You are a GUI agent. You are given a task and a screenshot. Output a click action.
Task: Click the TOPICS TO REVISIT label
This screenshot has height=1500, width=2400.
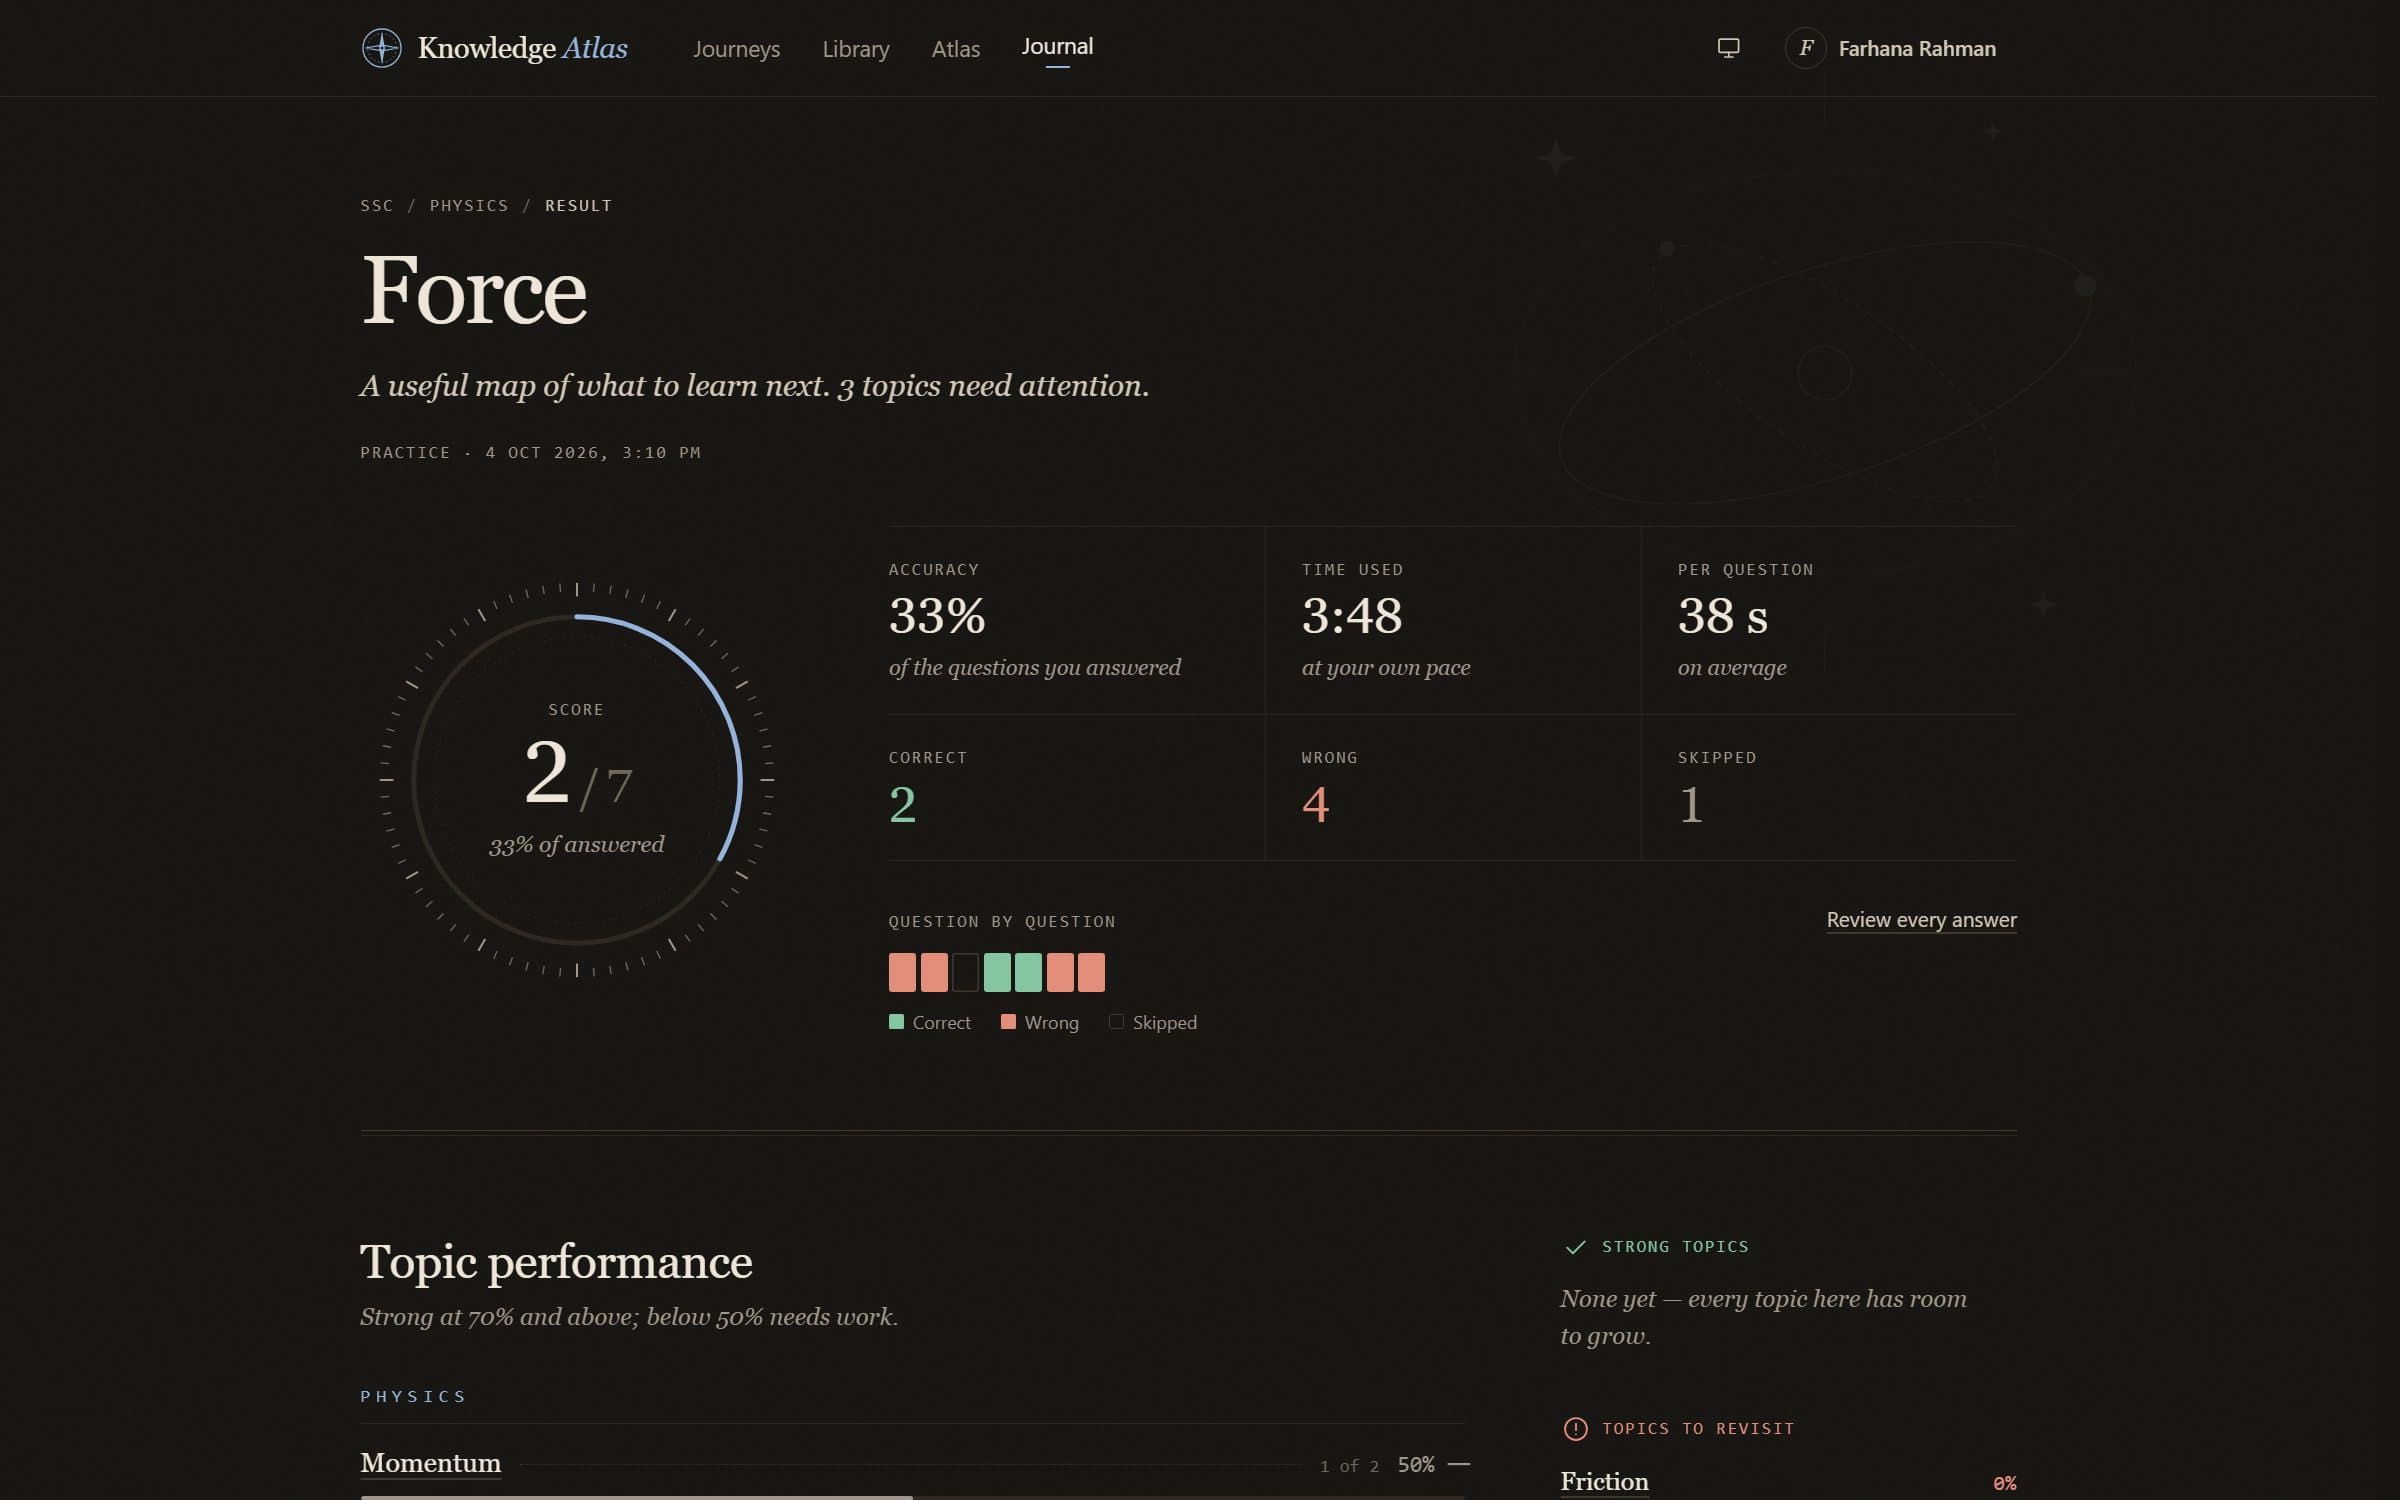coord(1698,1429)
